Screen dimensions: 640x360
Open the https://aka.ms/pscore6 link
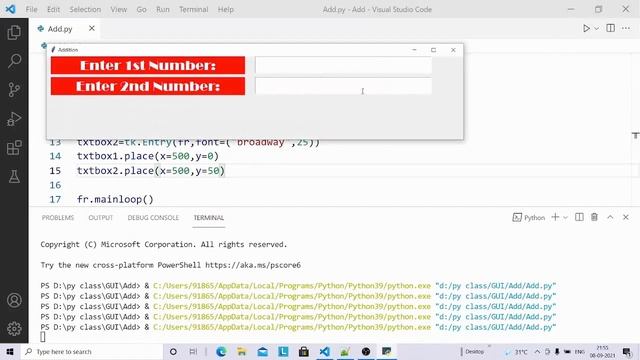[x=253, y=265]
